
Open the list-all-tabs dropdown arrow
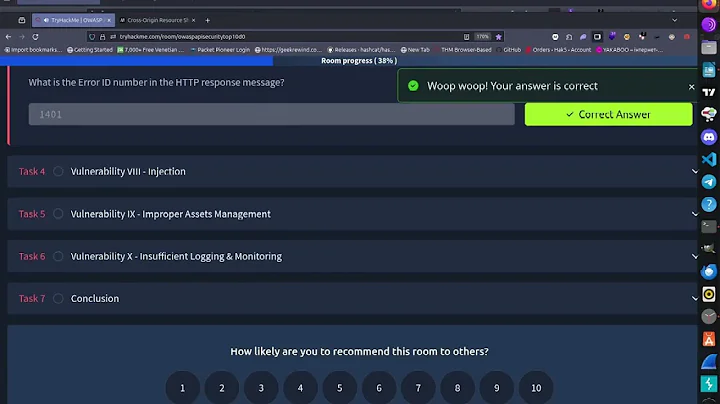click(675, 20)
